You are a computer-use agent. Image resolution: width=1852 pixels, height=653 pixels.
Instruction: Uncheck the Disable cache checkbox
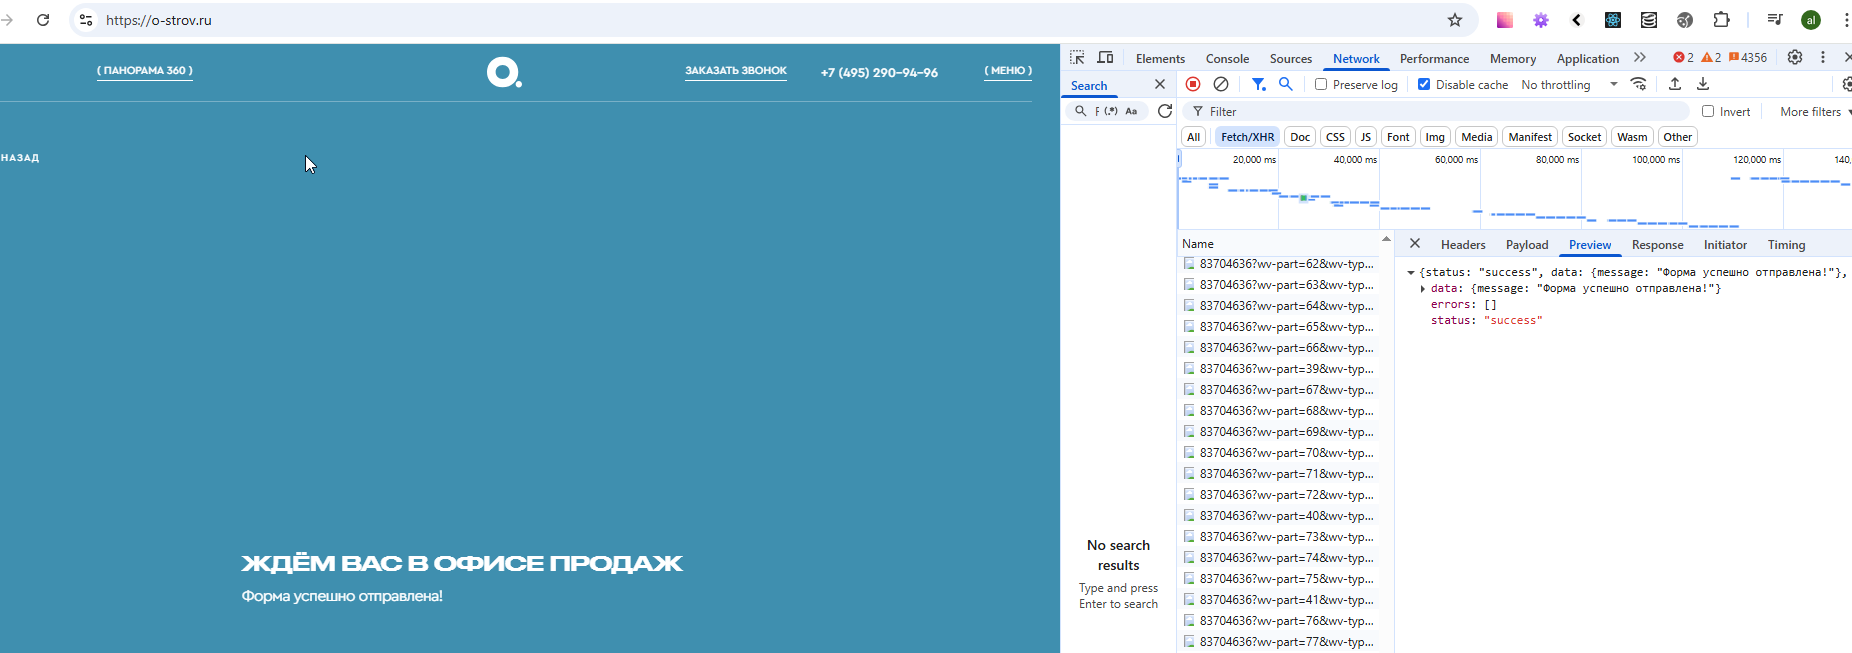1424,85
